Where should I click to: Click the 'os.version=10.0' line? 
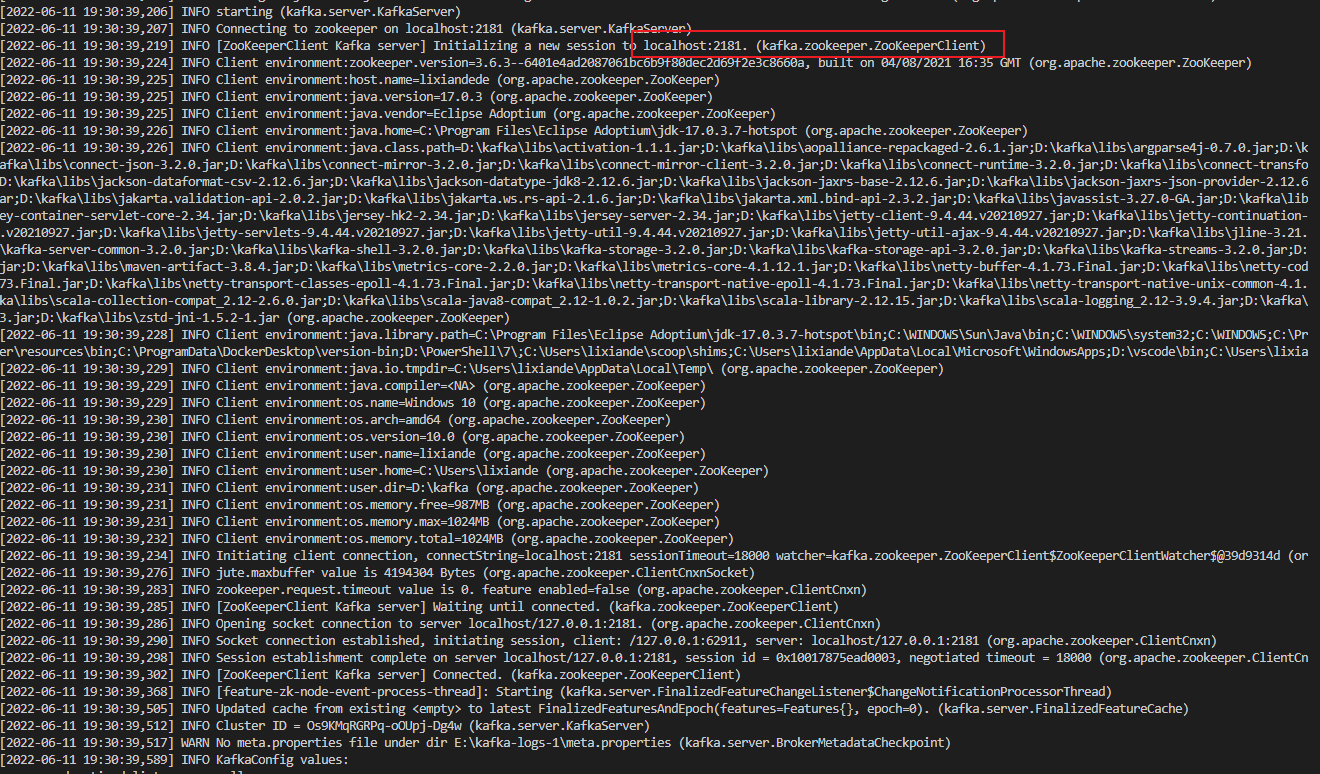343,436
